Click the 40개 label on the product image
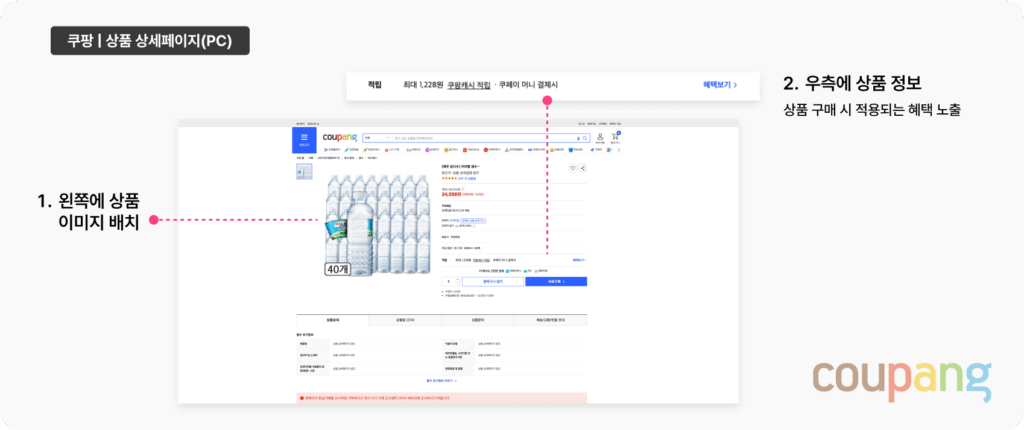The image size is (1024, 430). click(x=338, y=269)
